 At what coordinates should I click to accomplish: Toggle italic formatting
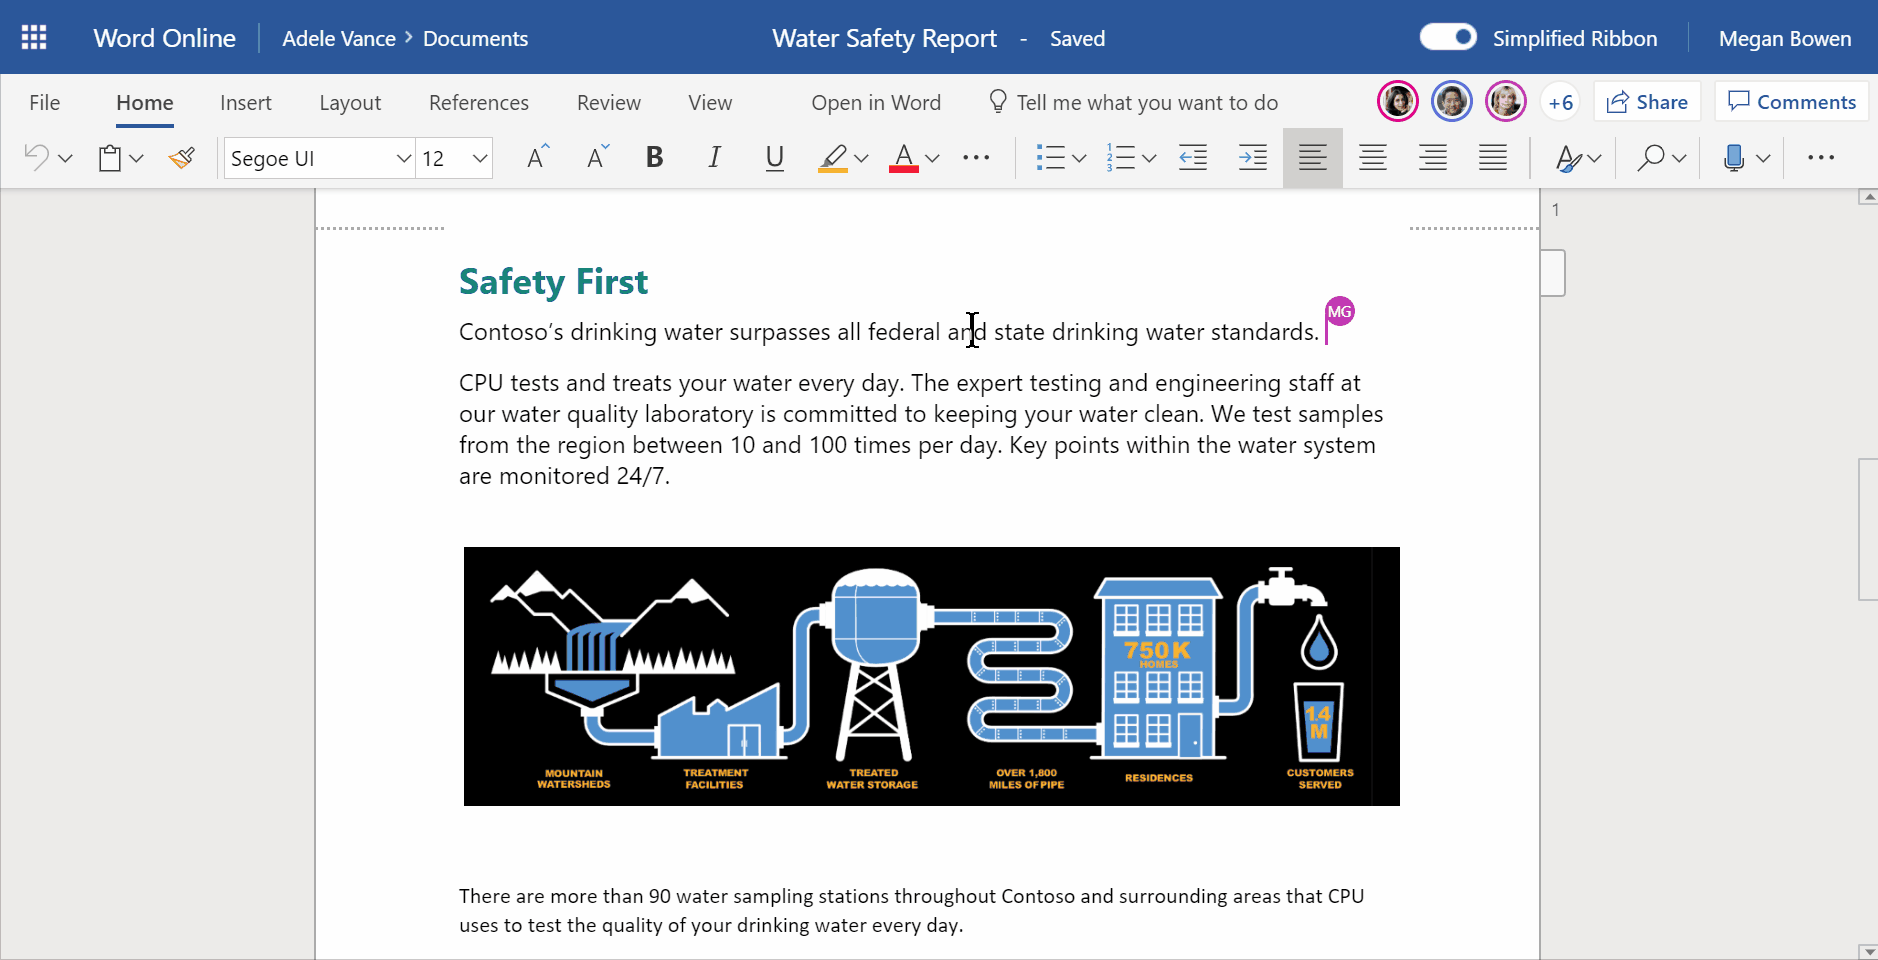point(714,157)
